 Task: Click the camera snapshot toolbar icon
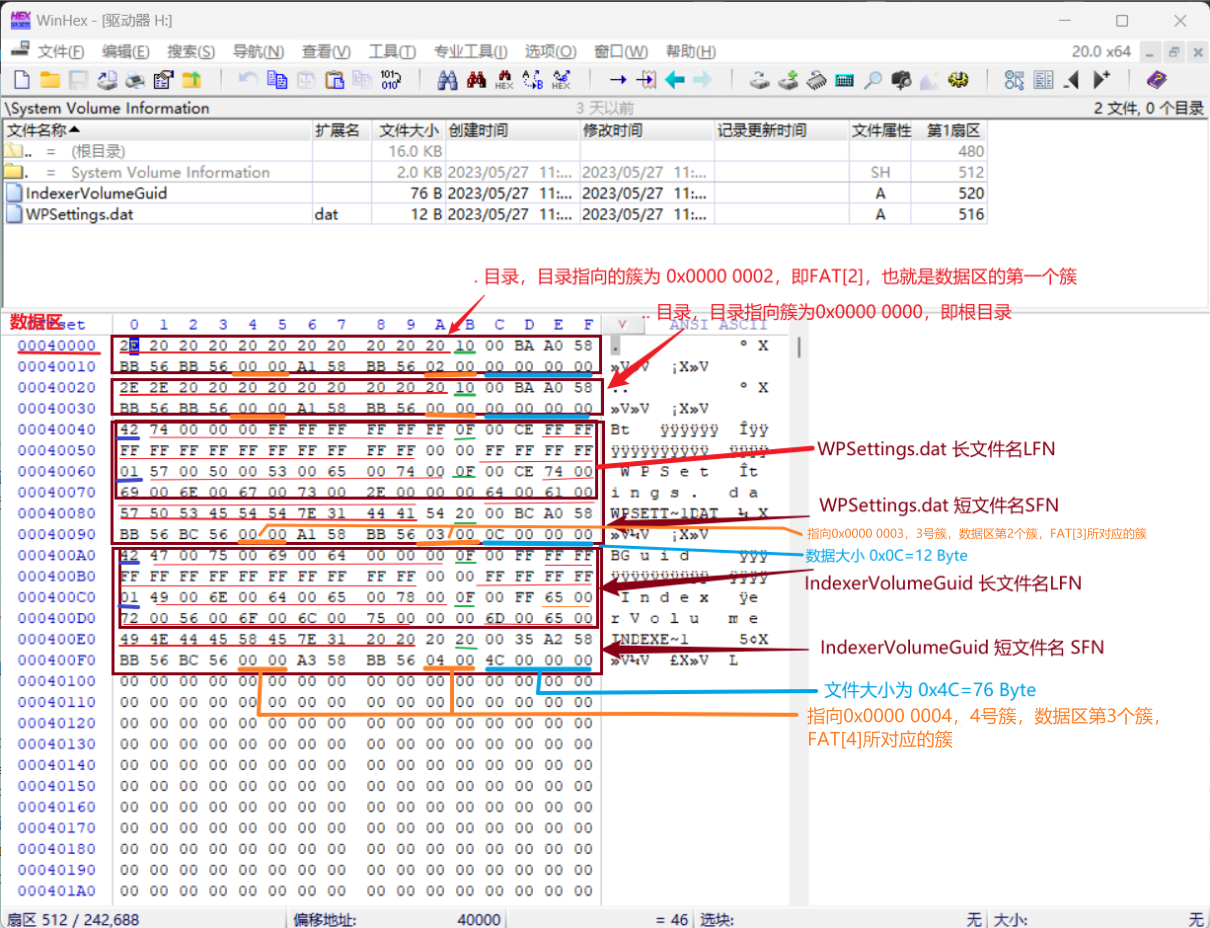coord(902,80)
